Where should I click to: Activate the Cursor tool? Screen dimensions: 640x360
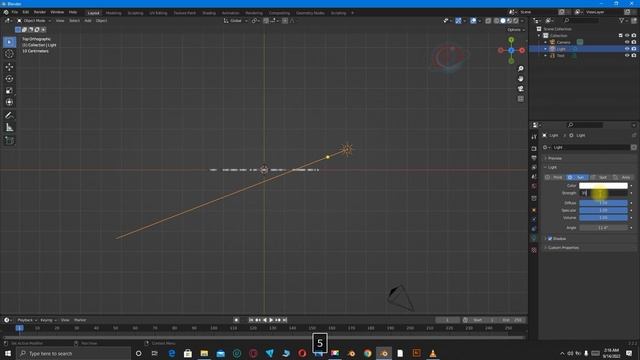click(9, 54)
